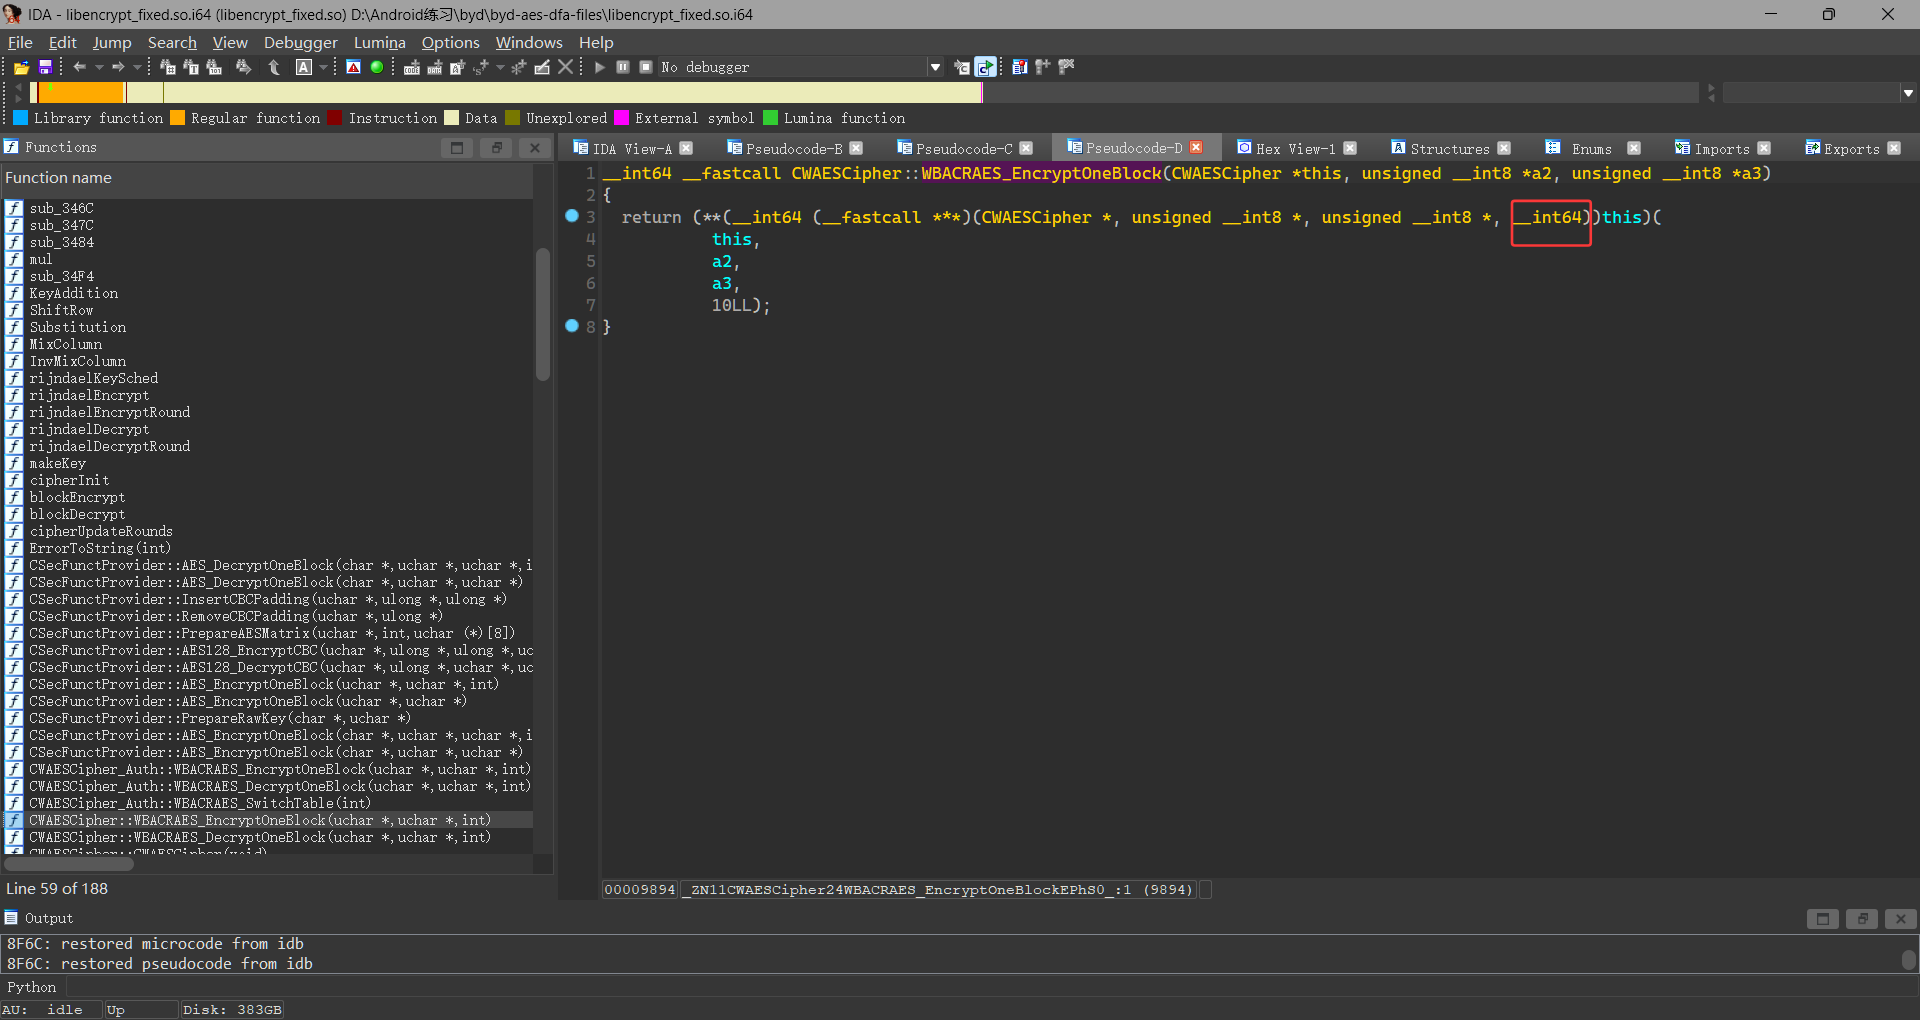
Task: Jump forward with the right arrow icon
Action: (118, 67)
